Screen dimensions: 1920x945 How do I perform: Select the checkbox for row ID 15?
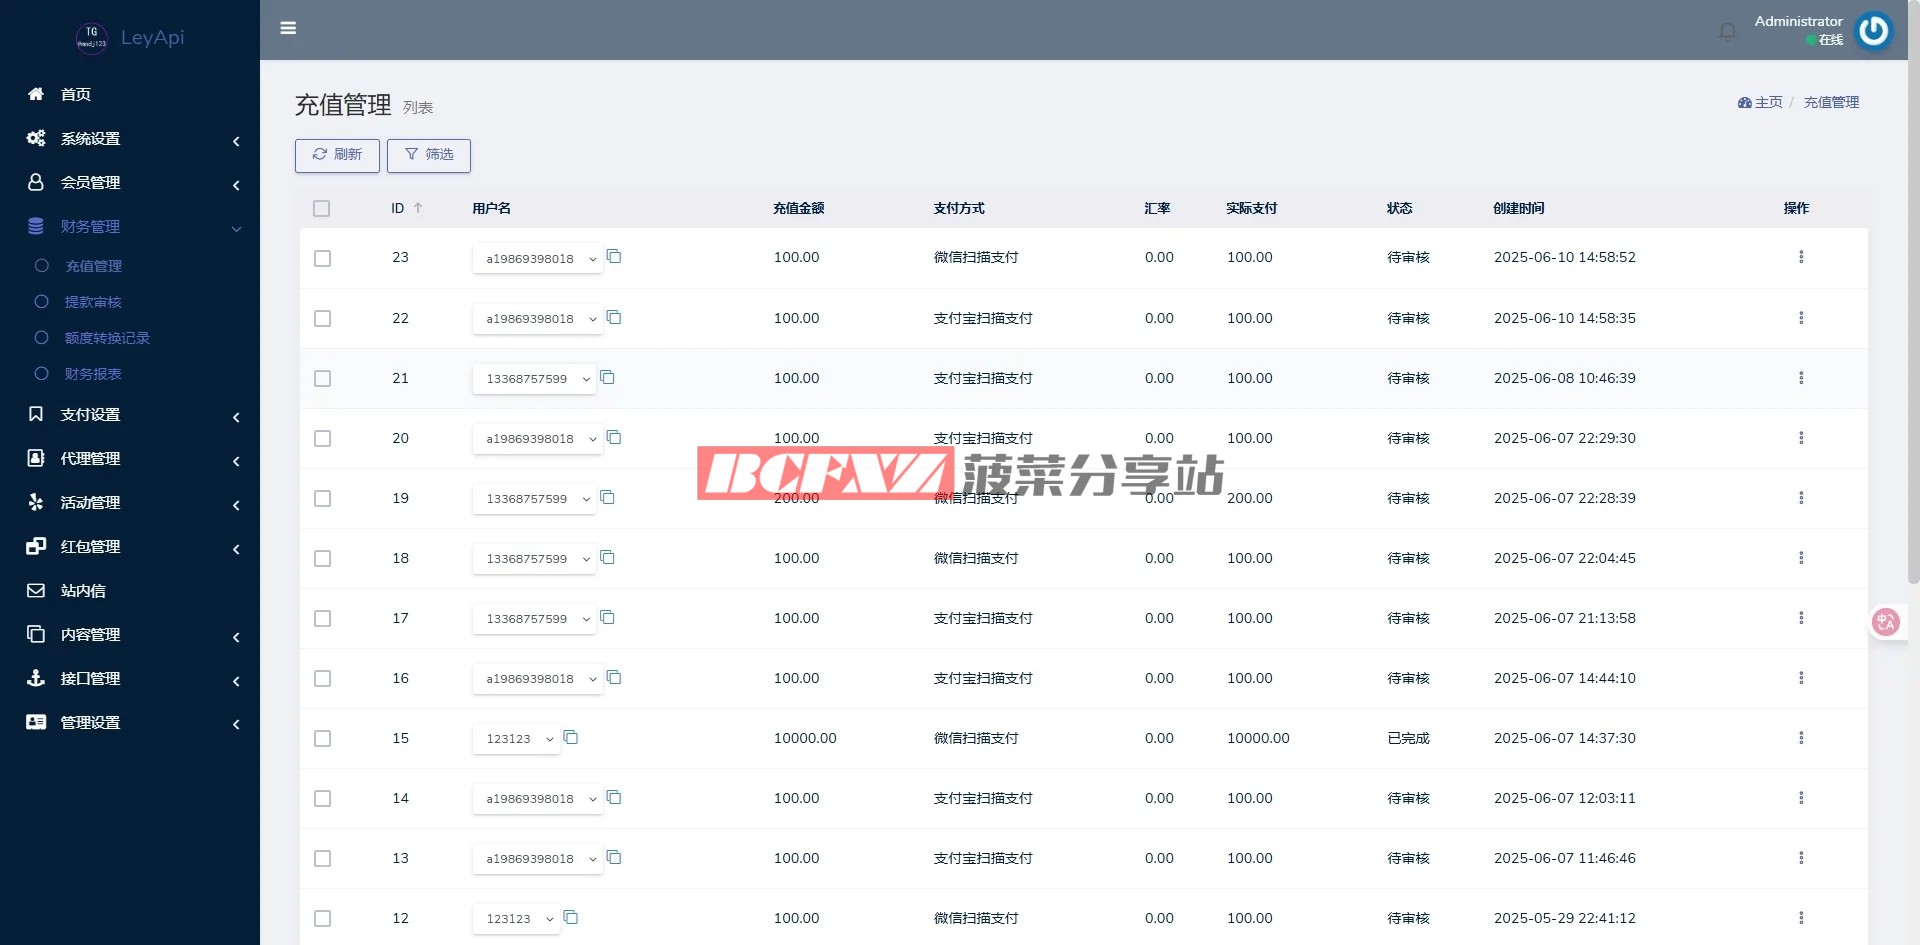pyautogui.click(x=322, y=738)
